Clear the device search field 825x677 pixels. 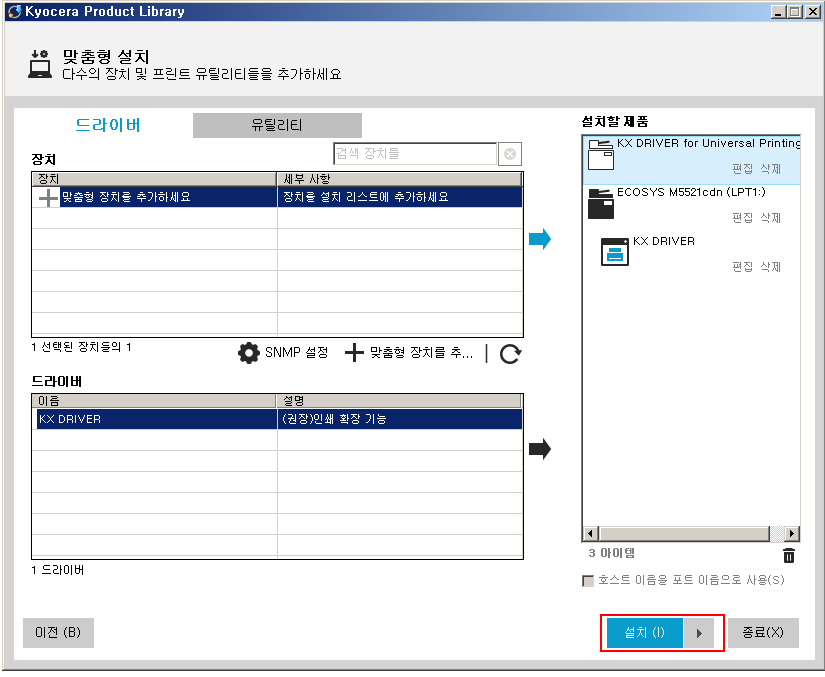[x=509, y=154]
